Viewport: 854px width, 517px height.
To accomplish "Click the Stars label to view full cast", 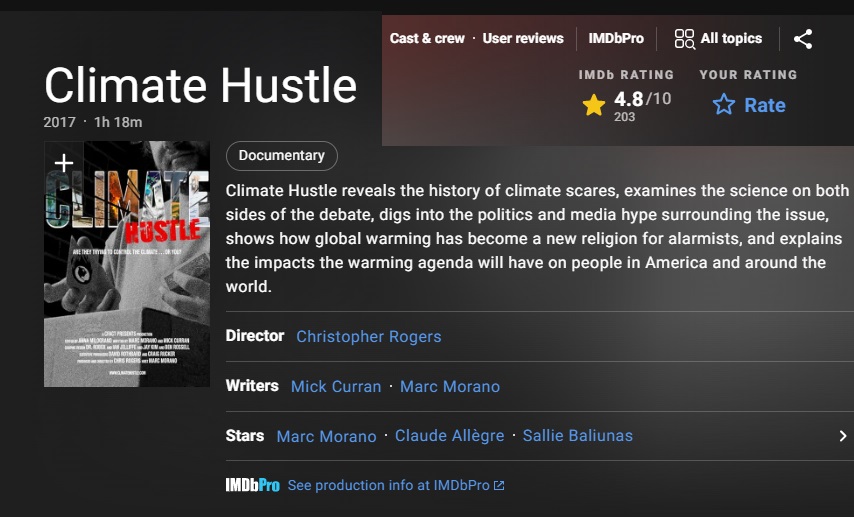I will click(245, 436).
